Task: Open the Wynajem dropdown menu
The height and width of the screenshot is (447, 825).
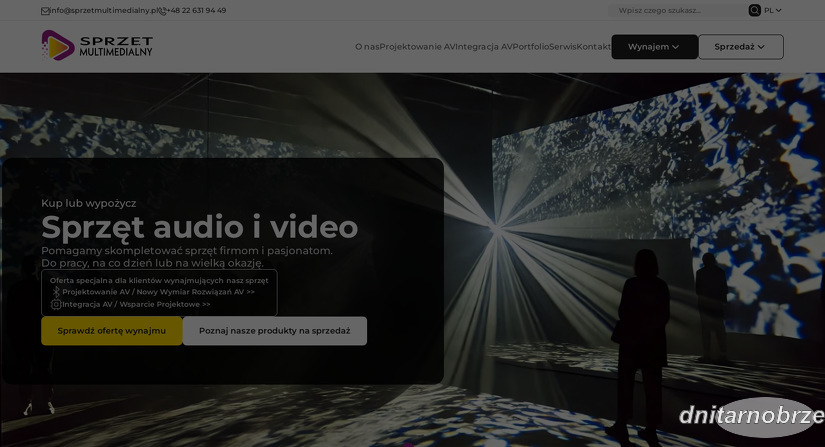Action: [x=654, y=47]
